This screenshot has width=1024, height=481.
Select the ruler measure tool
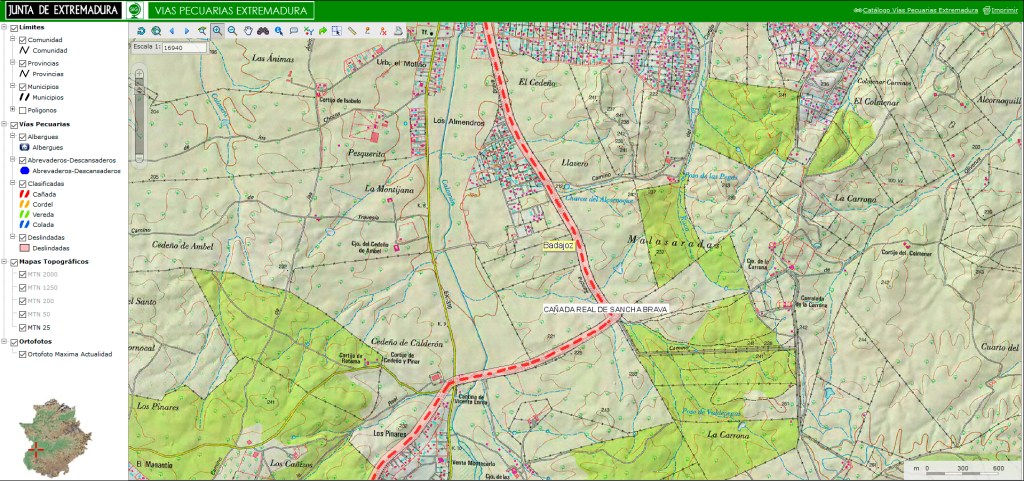tap(352, 31)
